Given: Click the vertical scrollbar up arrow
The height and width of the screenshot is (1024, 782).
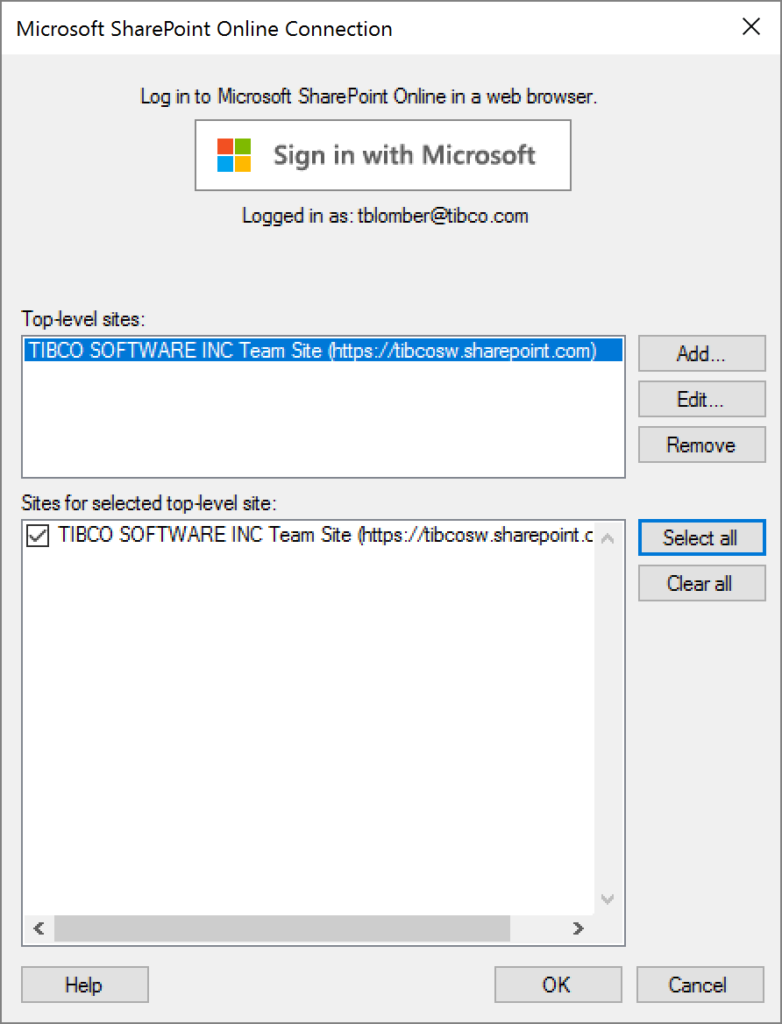Looking at the screenshot, I should (x=608, y=539).
